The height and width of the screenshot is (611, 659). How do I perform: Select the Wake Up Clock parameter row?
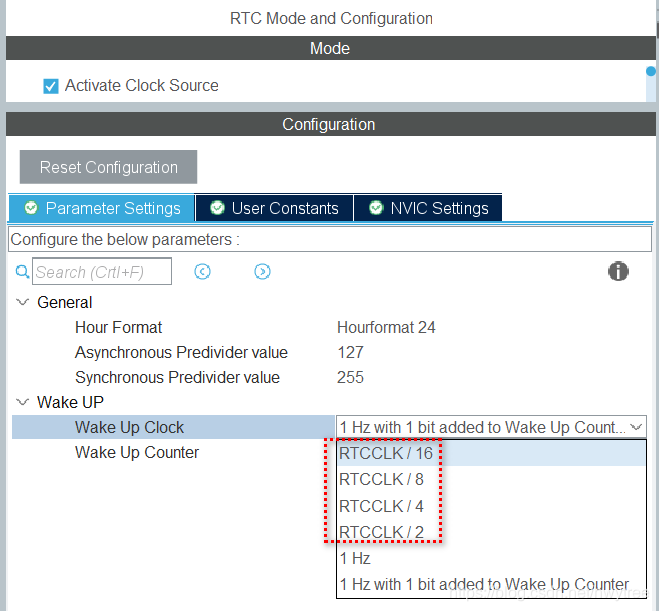[x=173, y=427]
